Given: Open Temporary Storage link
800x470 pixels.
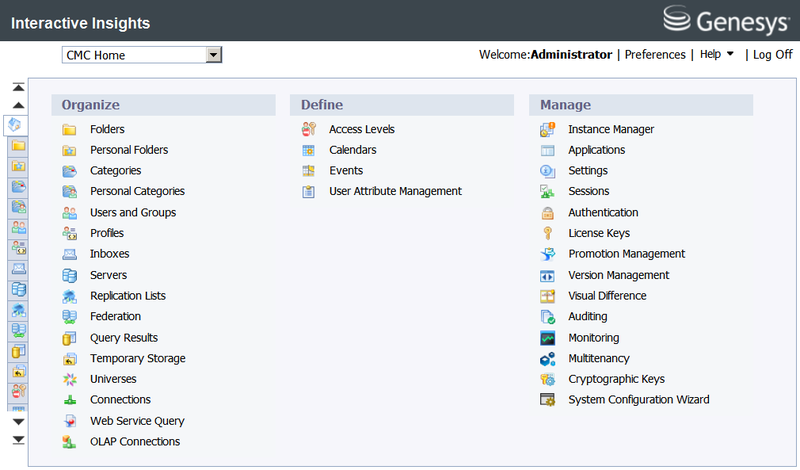Looking at the screenshot, I should click(x=138, y=359).
